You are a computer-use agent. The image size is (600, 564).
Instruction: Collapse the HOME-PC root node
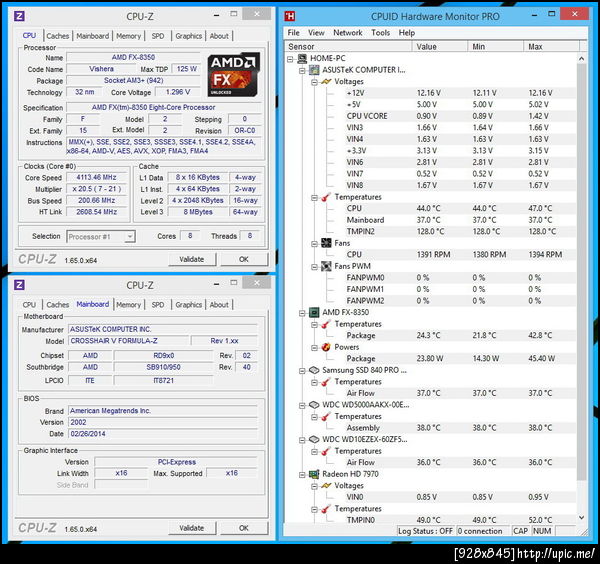point(290,59)
